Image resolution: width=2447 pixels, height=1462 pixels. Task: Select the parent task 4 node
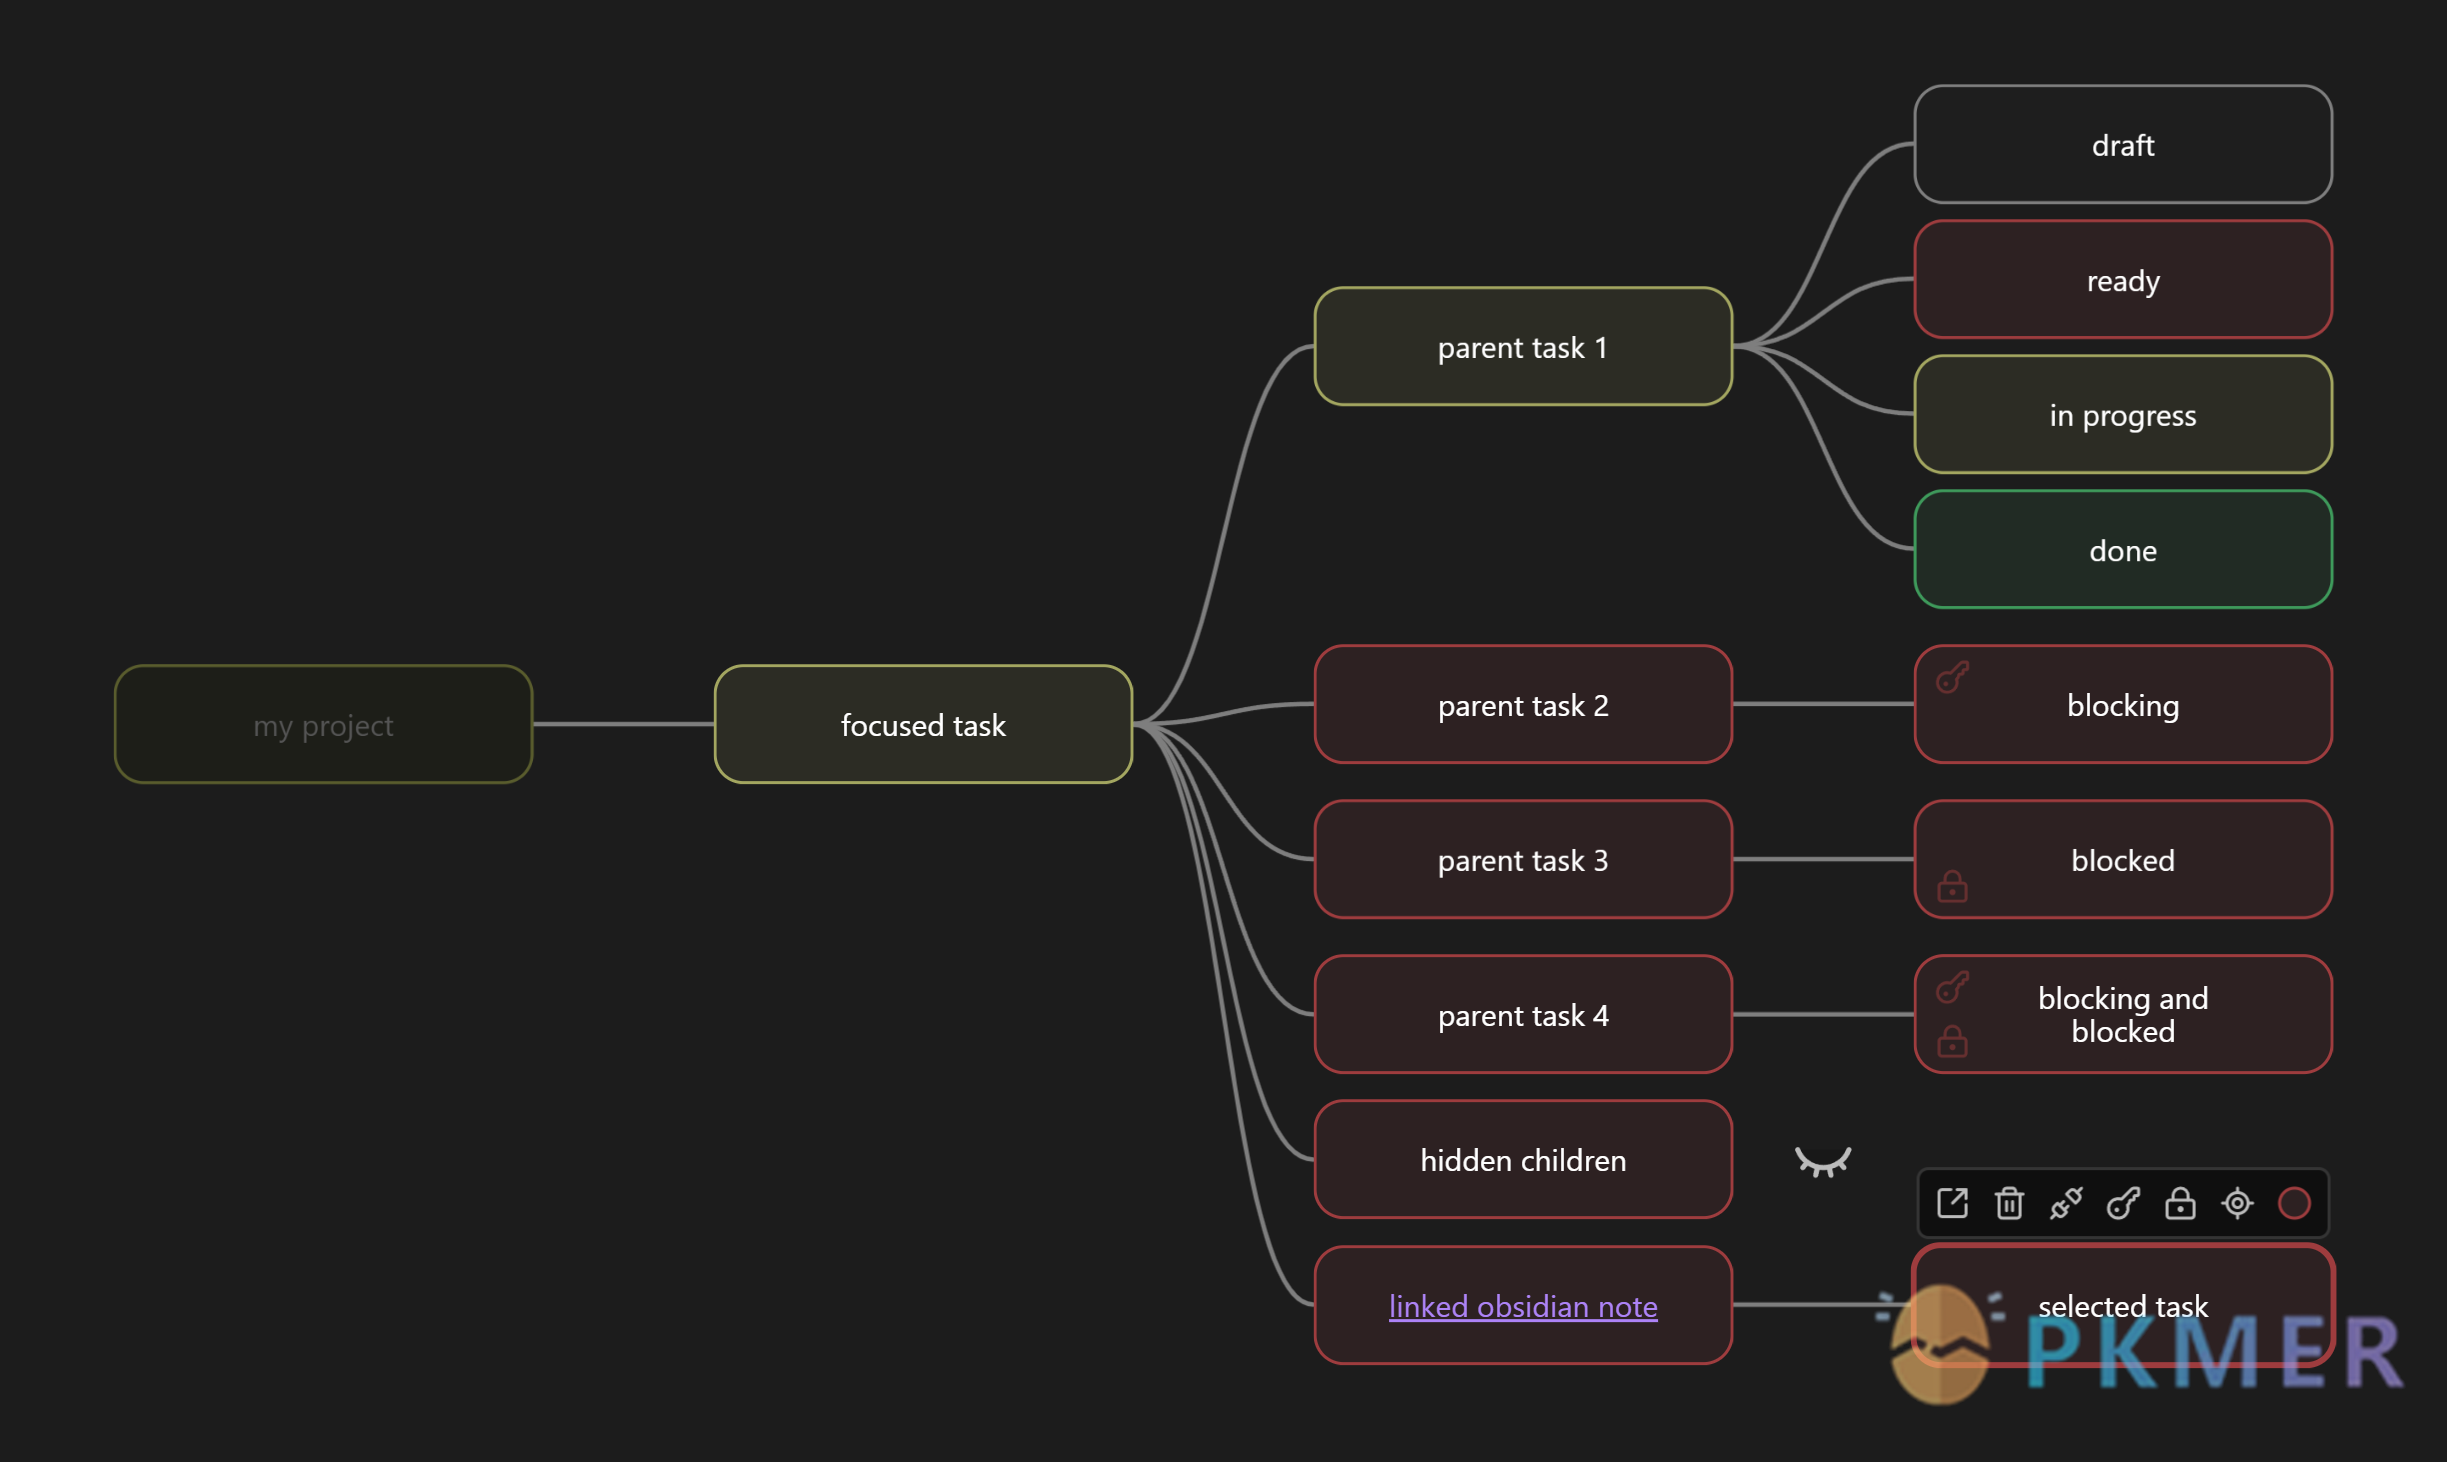tap(1523, 1014)
